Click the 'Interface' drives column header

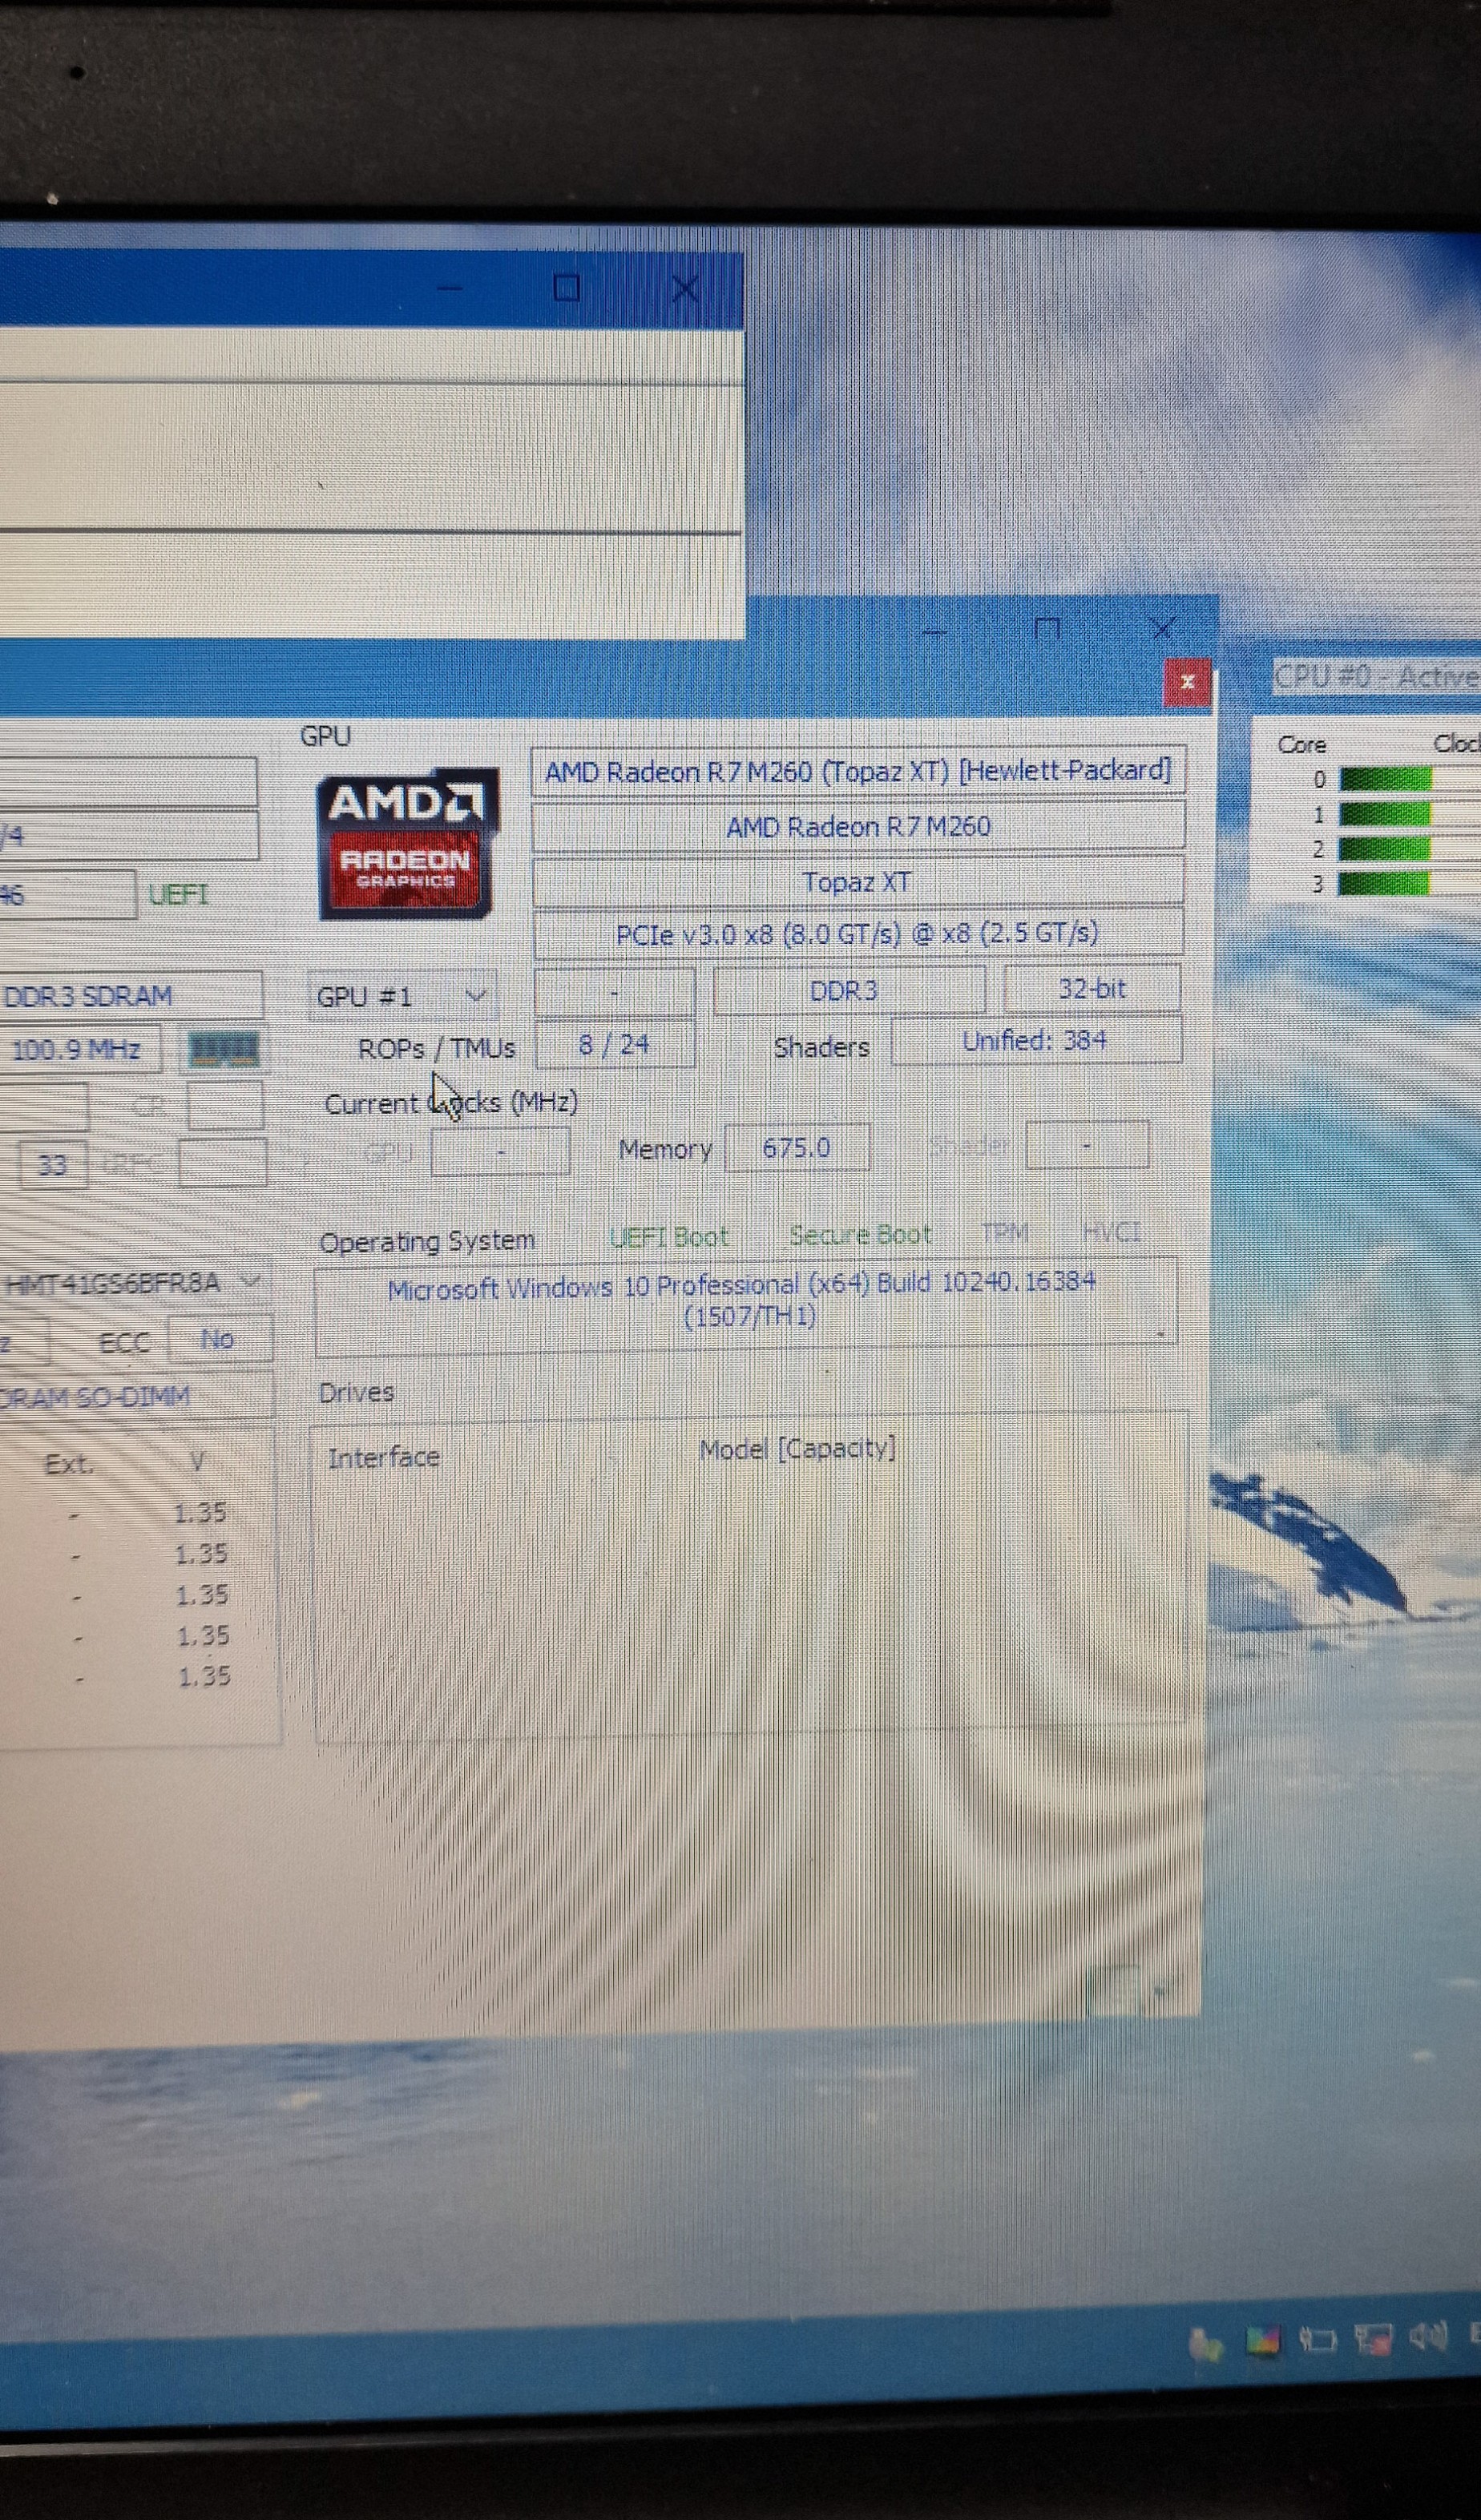point(384,1457)
